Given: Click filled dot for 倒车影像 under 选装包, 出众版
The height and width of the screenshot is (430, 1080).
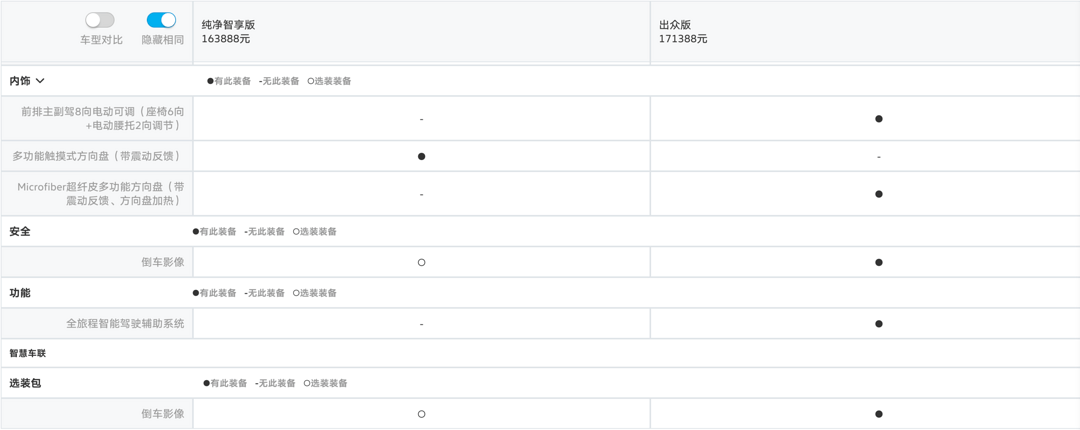Looking at the screenshot, I should (879, 414).
